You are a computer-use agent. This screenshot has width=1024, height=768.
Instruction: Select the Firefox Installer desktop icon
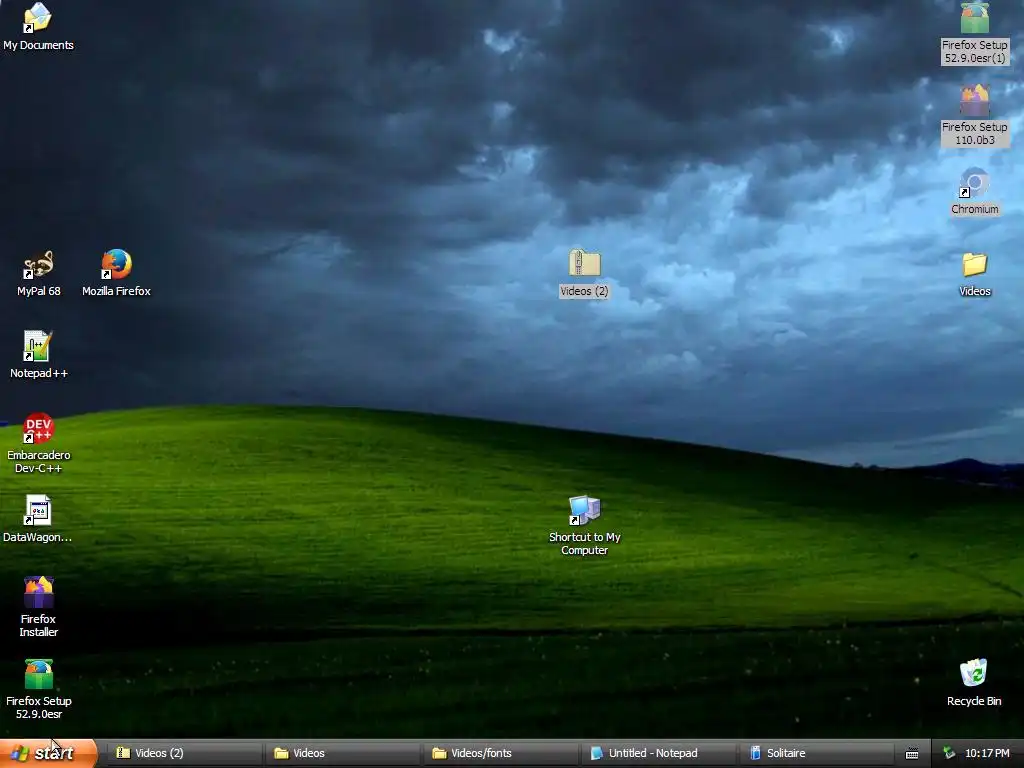[x=39, y=607]
